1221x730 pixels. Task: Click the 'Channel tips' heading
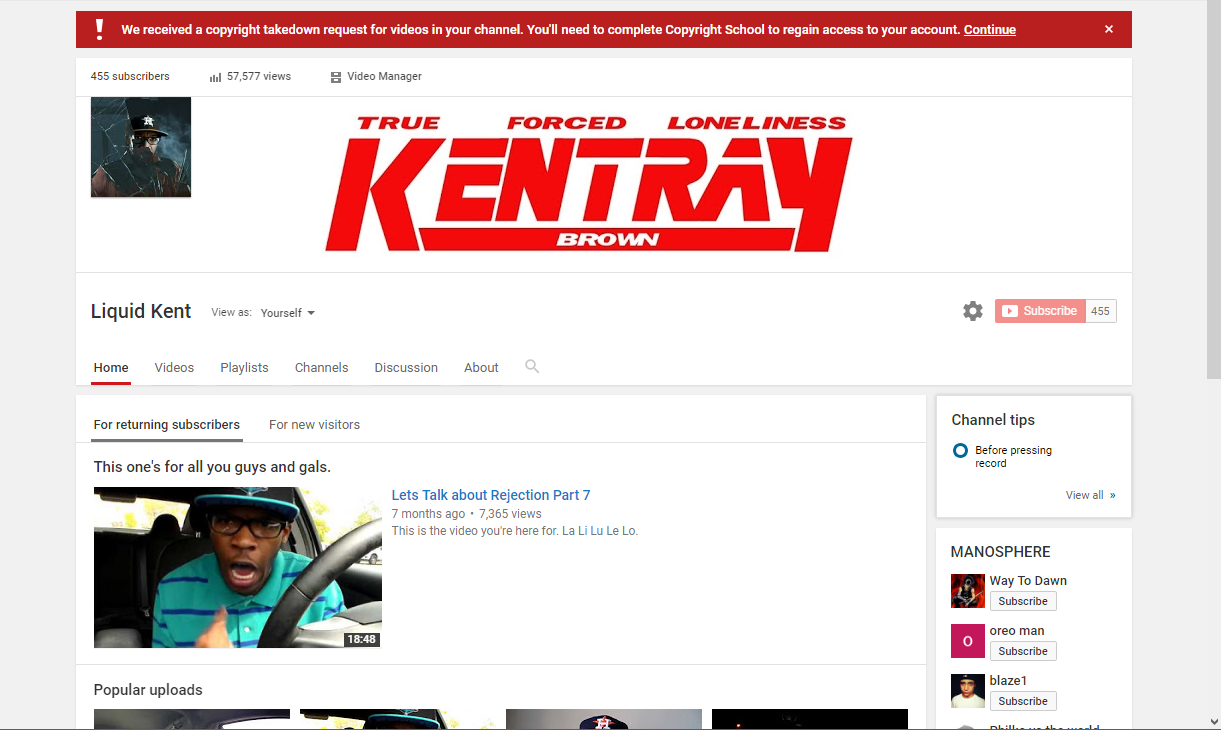993,420
